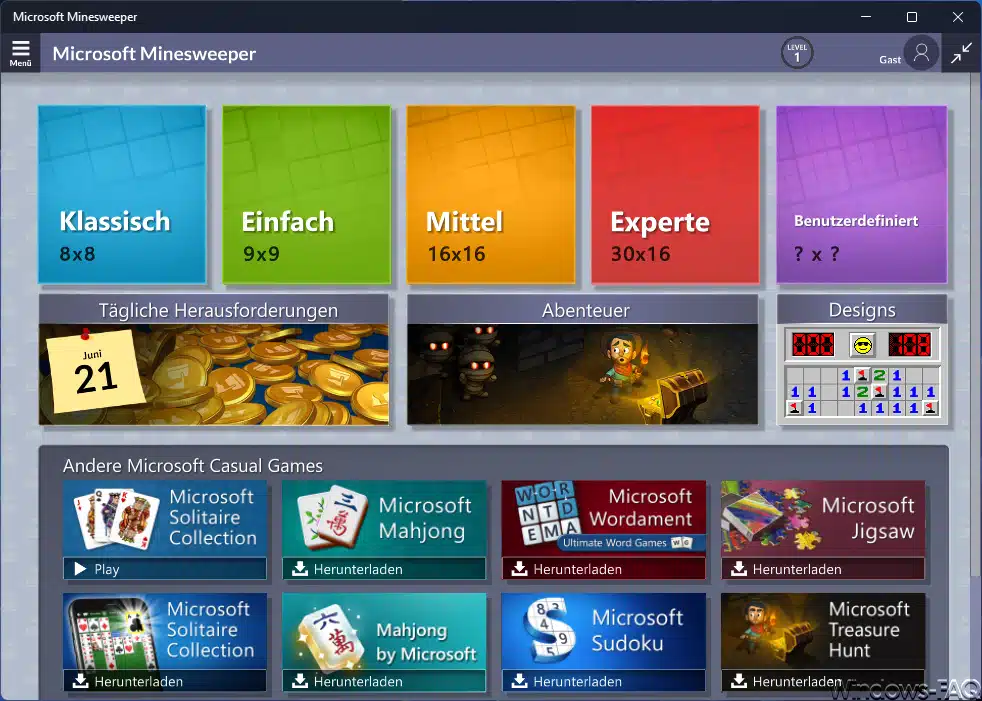Open the Mahjong by Microsoft tile icon
Image resolution: width=982 pixels, height=701 pixels.
click(330, 638)
